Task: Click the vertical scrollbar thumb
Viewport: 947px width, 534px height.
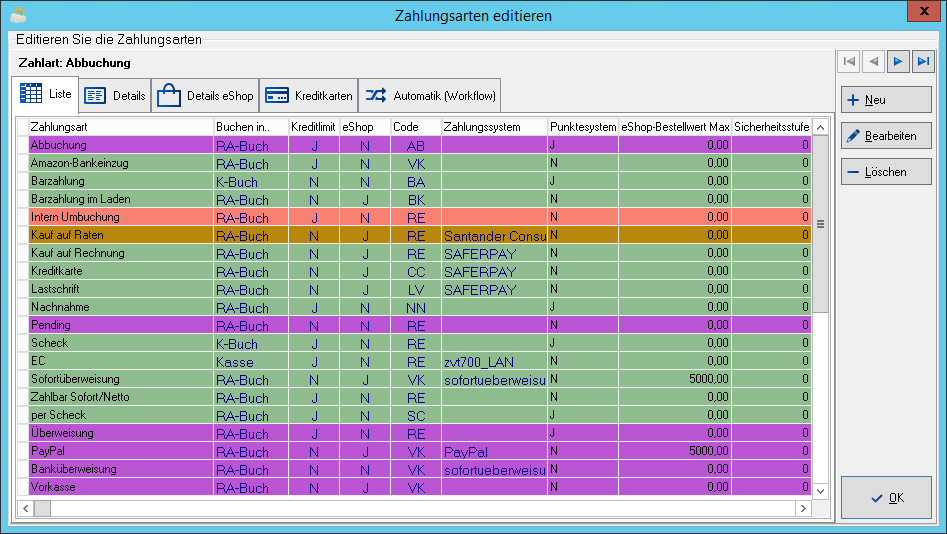Action: point(820,224)
